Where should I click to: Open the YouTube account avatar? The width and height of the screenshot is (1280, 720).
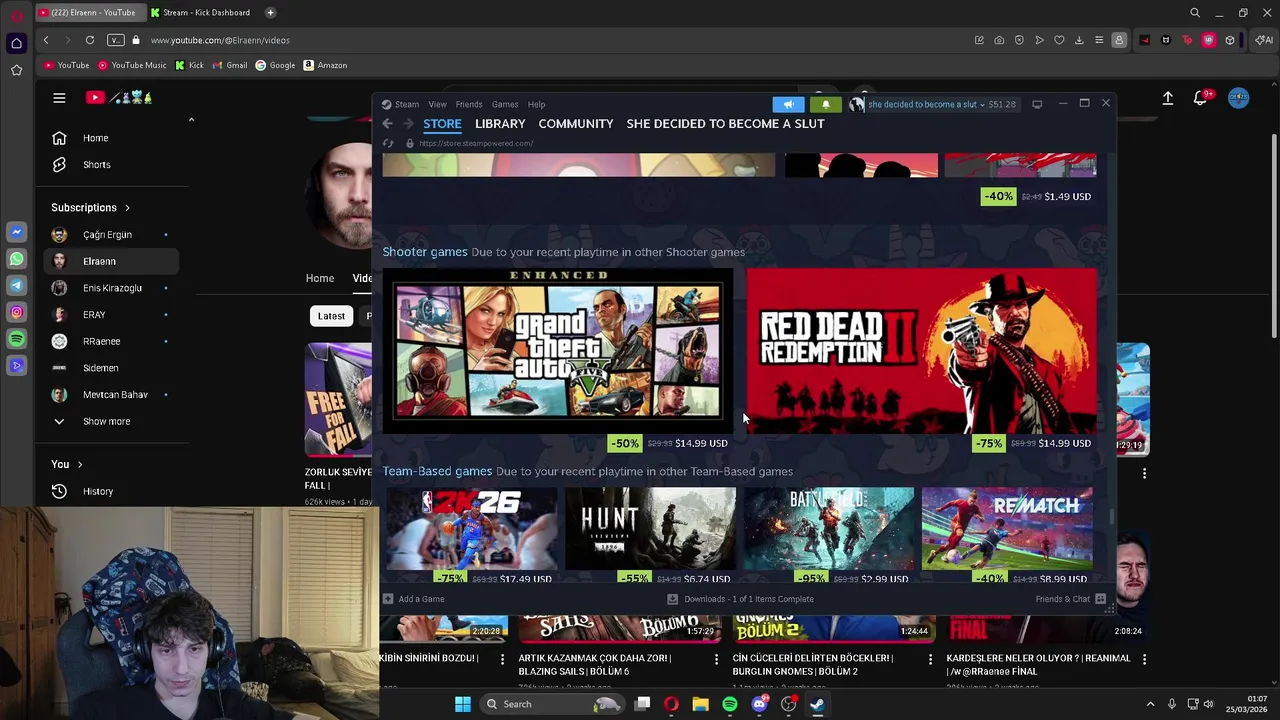1239,98
